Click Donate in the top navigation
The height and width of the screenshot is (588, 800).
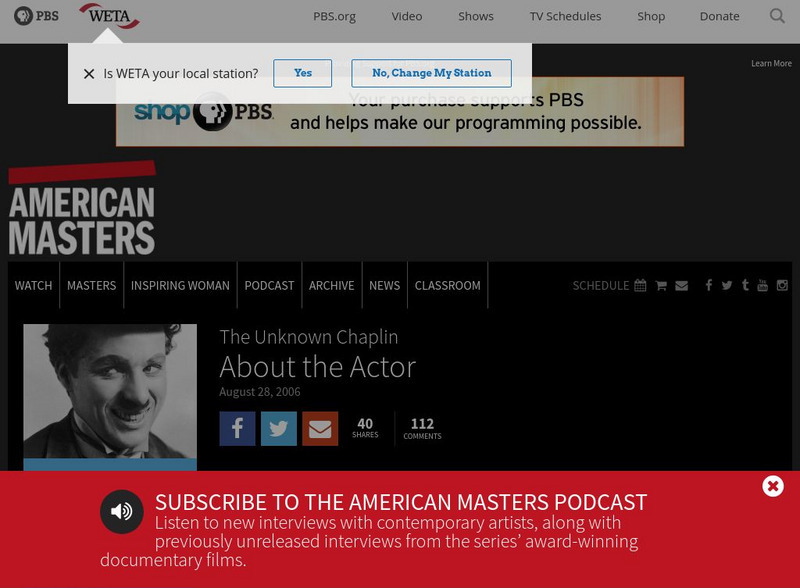[x=719, y=16]
